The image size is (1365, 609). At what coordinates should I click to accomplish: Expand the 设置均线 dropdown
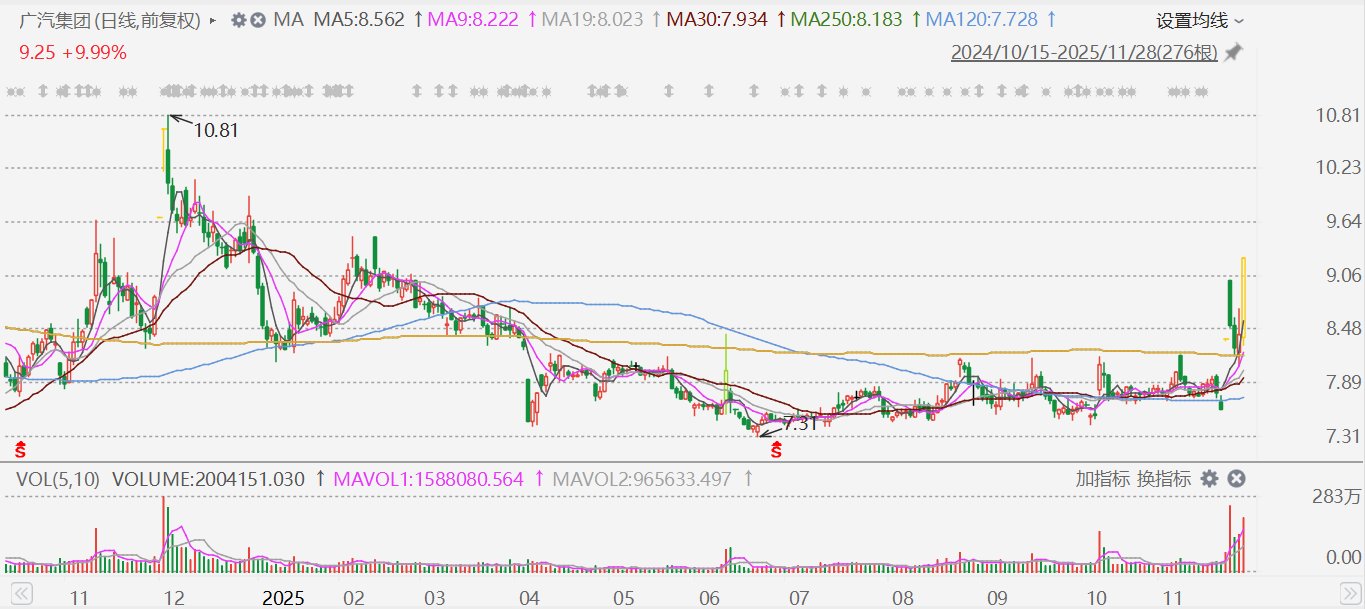tap(1200, 20)
